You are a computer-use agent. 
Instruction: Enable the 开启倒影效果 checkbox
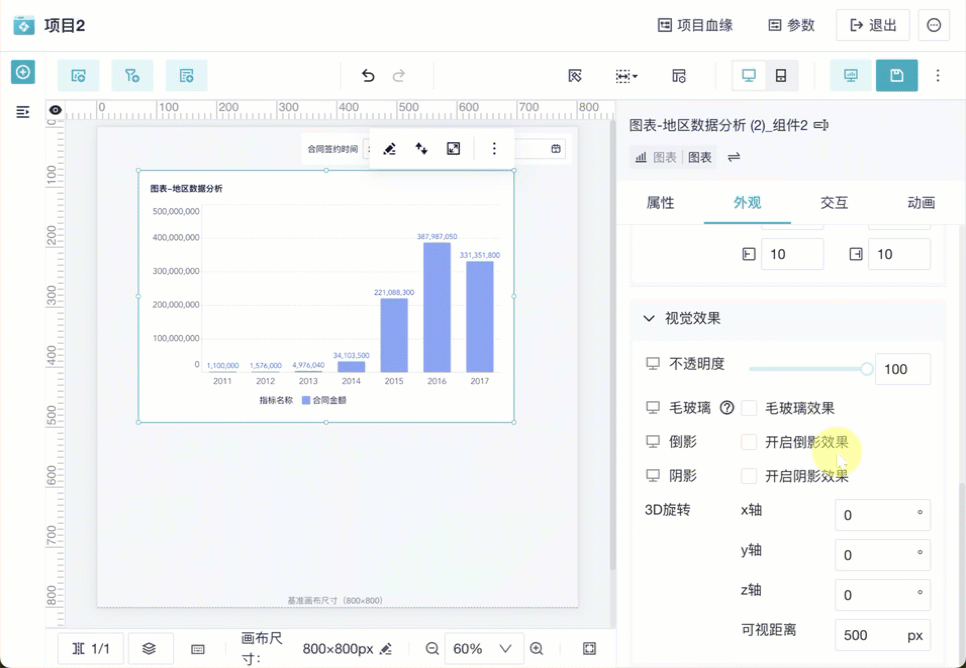pos(749,442)
